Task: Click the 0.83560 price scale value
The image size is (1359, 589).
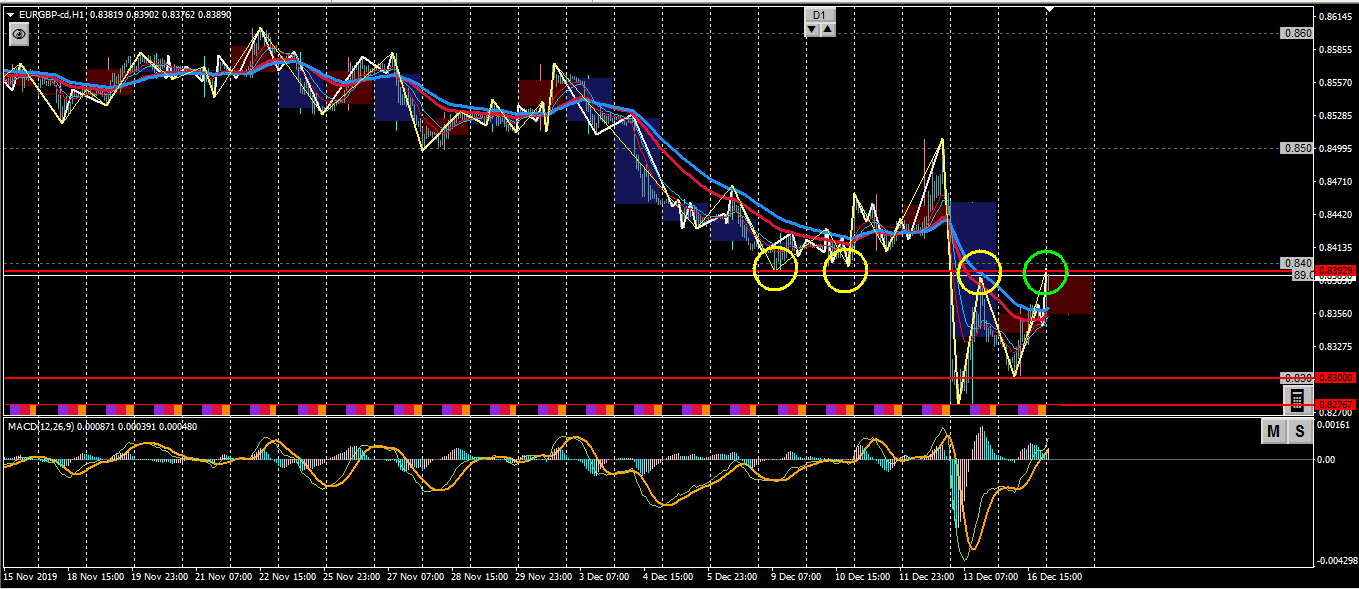Action: coord(1337,314)
